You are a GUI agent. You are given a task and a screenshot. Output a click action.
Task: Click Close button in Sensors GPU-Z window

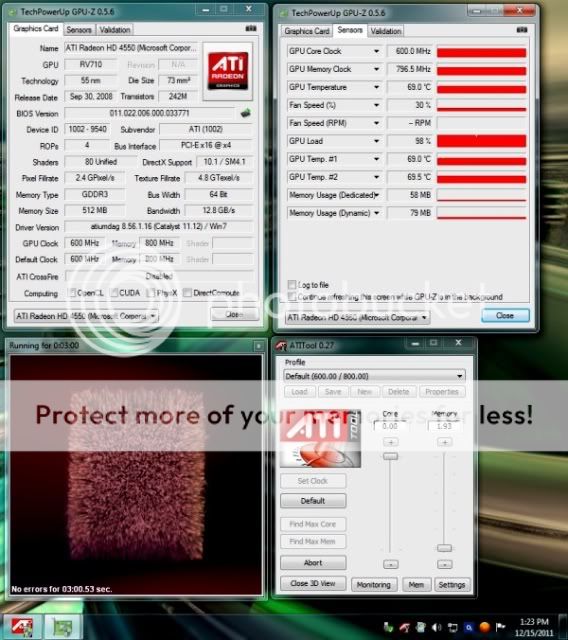505,316
